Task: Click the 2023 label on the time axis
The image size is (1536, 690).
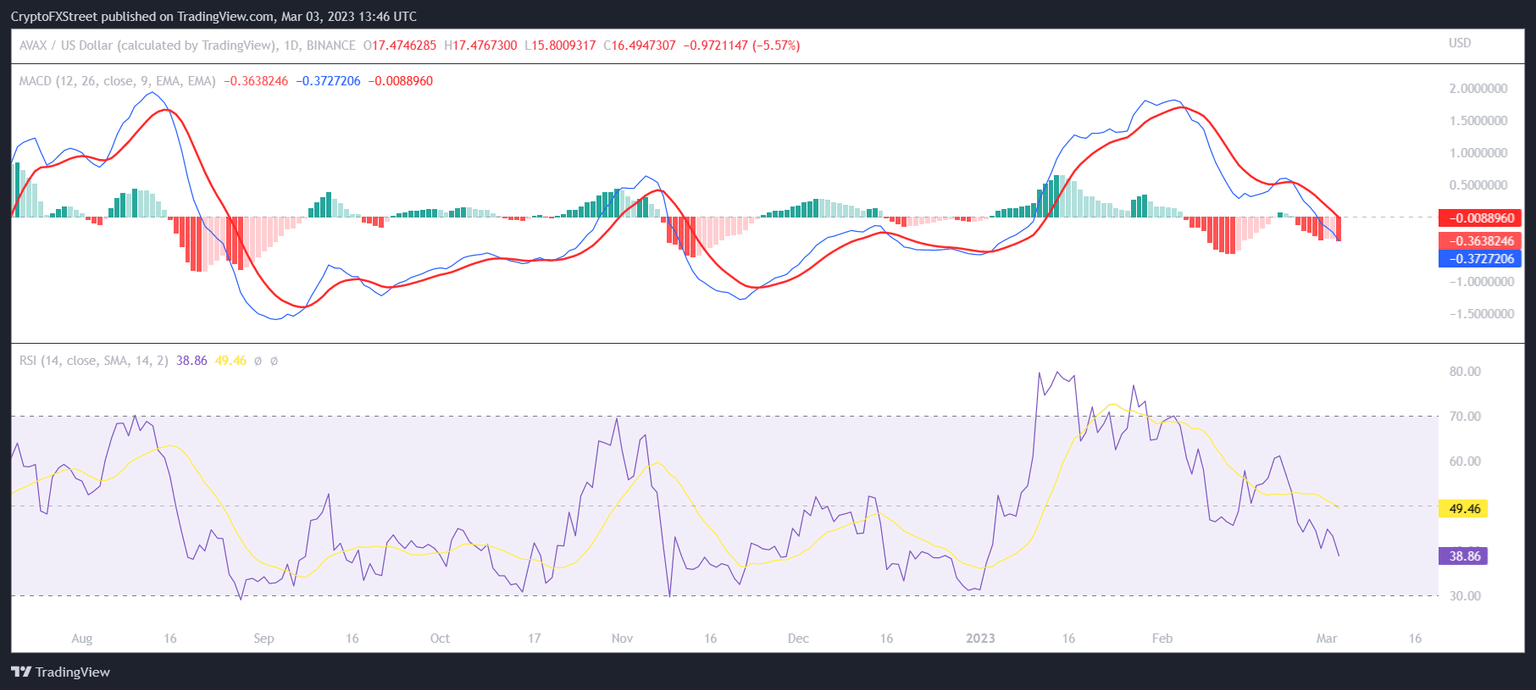Action: point(980,638)
